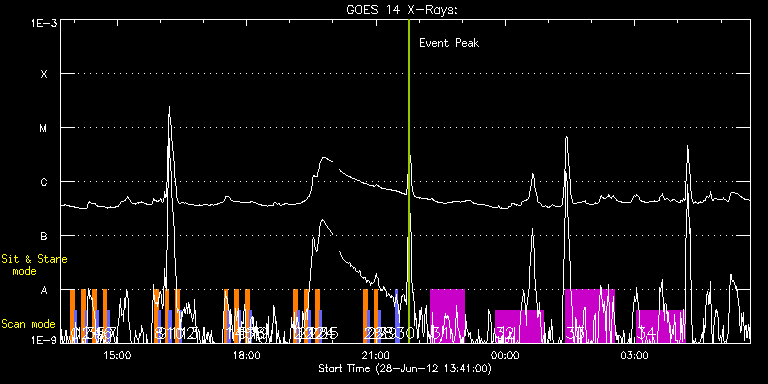Click the "21:00" time axis label
Viewport: 768px width, 384px height.
pos(377,355)
